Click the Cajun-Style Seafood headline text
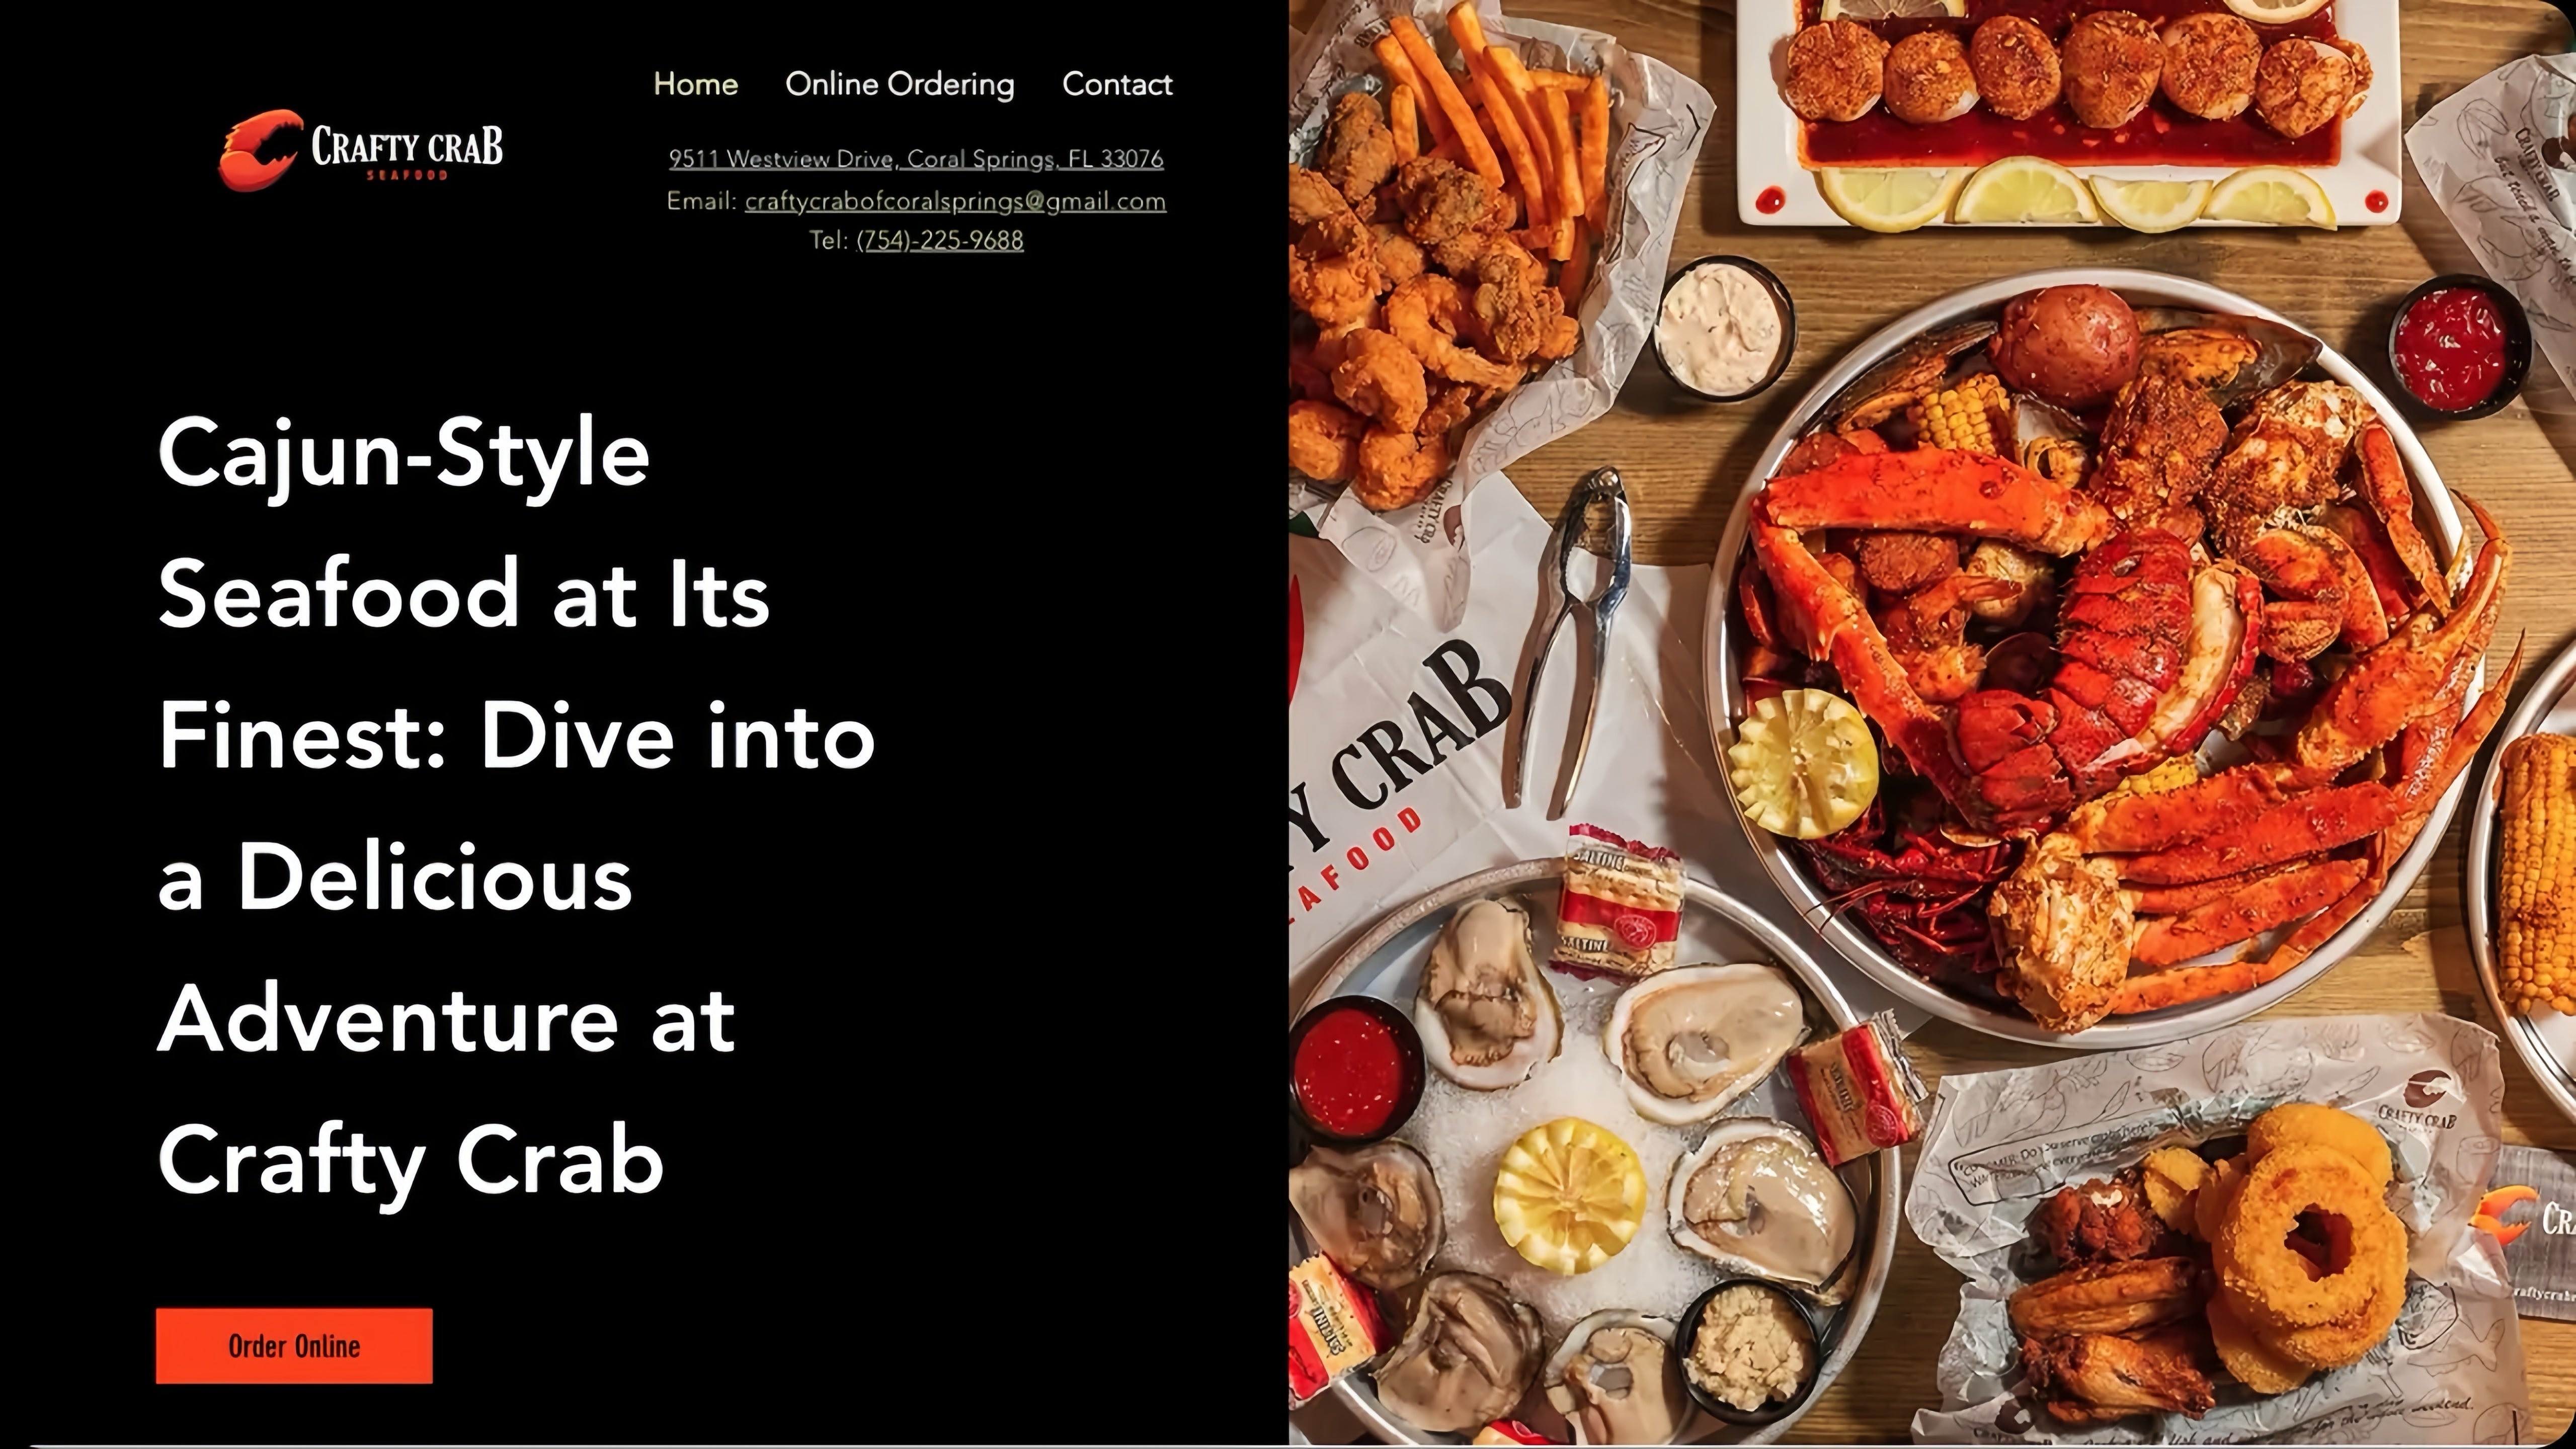 click(516, 806)
